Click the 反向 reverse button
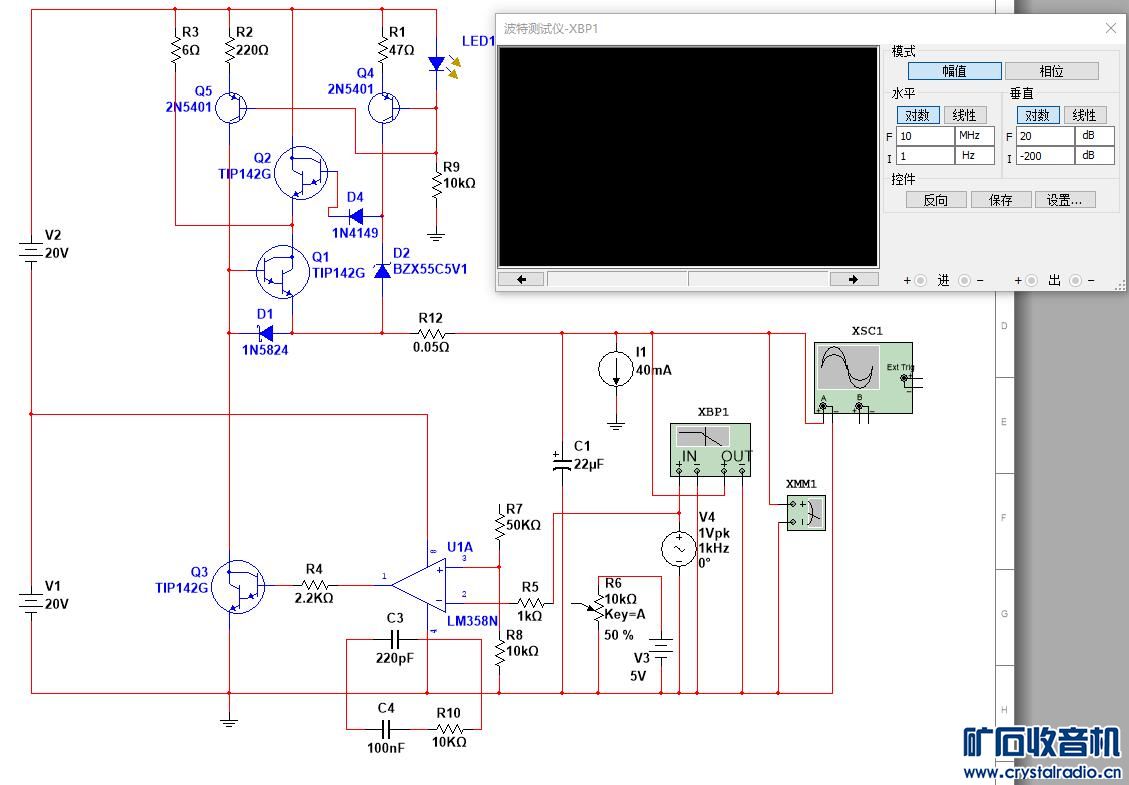The image size is (1129, 785). pyautogui.click(x=936, y=199)
